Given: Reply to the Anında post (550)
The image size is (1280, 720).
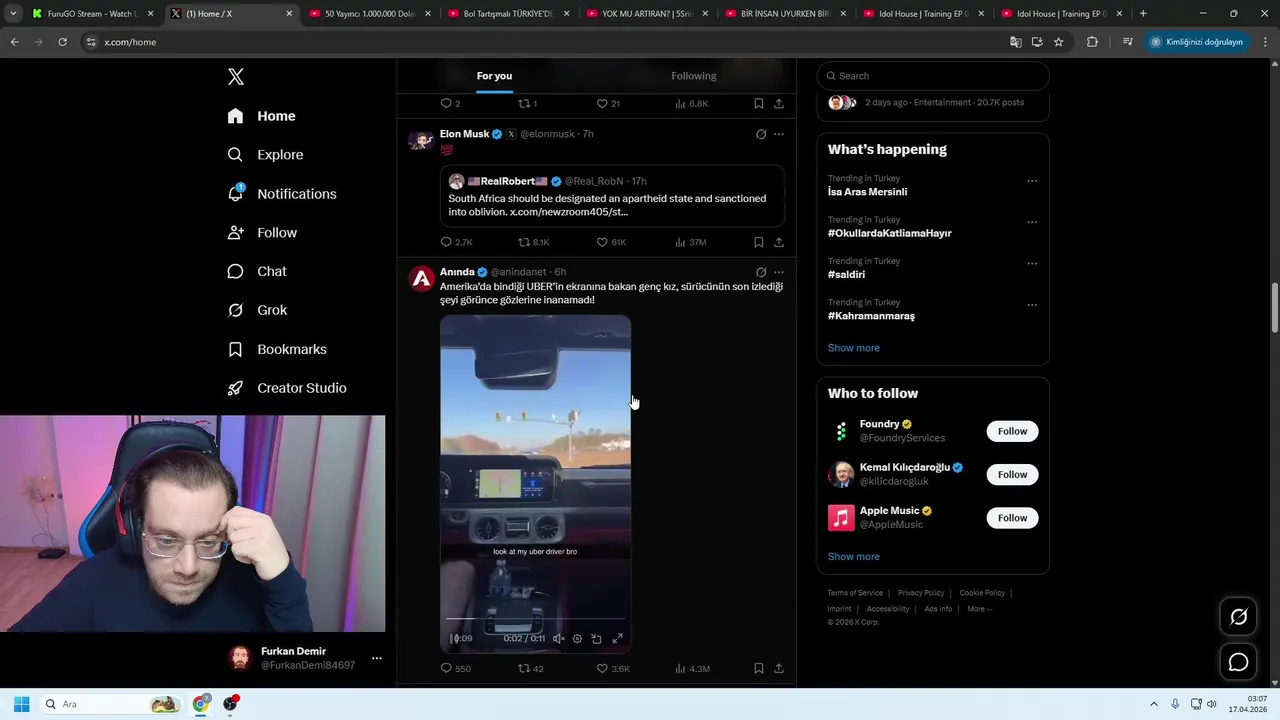Looking at the screenshot, I should pos(455,668).
